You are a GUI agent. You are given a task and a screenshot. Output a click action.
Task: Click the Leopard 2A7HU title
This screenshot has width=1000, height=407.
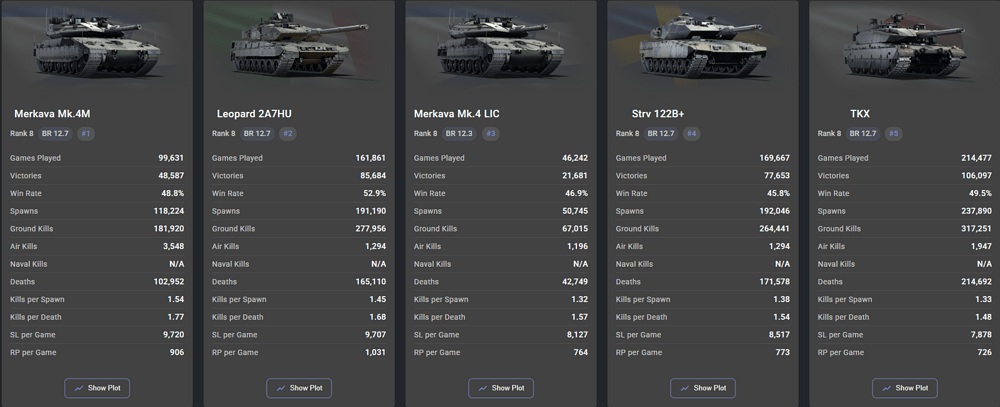coord(254,114)
